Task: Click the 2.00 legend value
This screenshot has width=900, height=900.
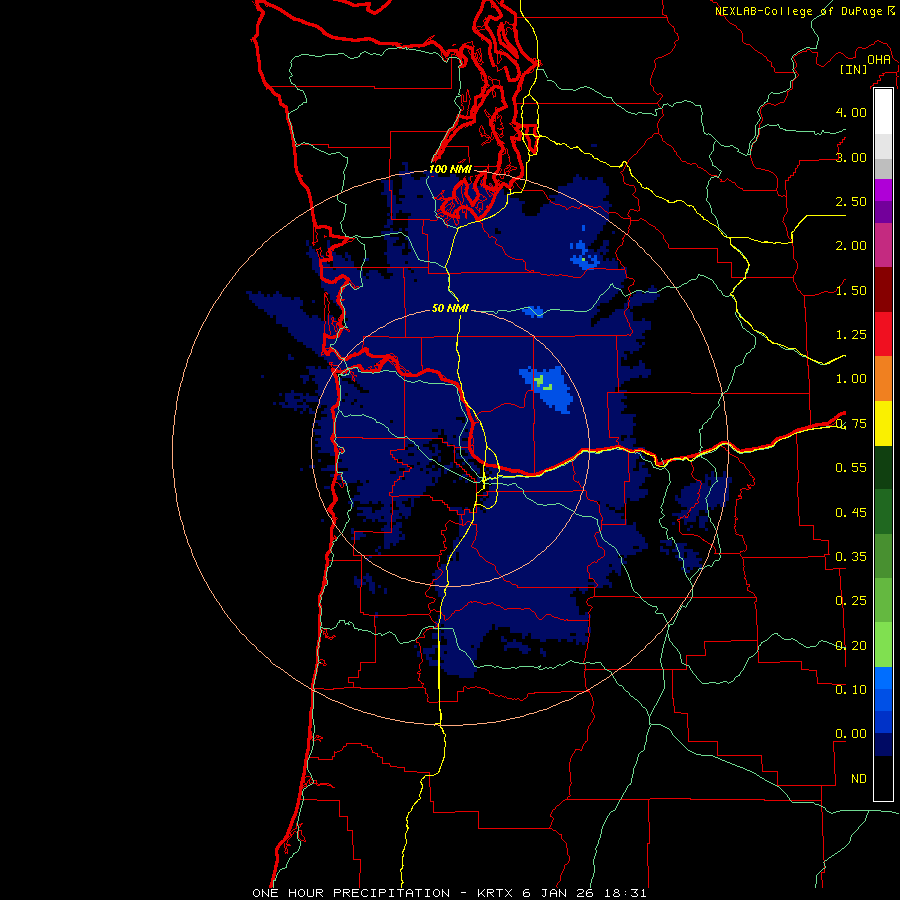Action: (851, 246)
